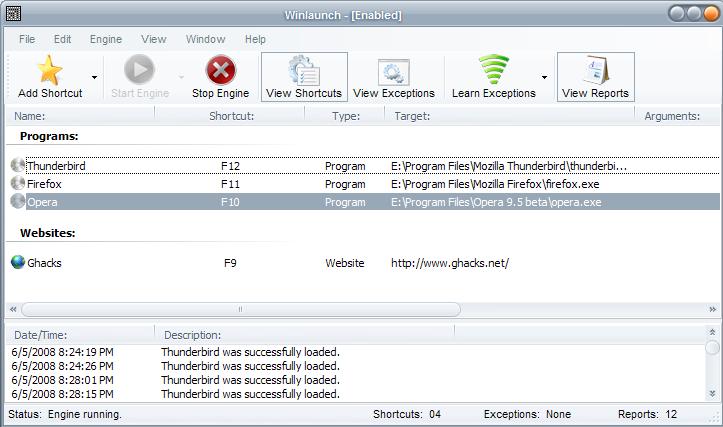Click the orange close window button

(711, 14)
